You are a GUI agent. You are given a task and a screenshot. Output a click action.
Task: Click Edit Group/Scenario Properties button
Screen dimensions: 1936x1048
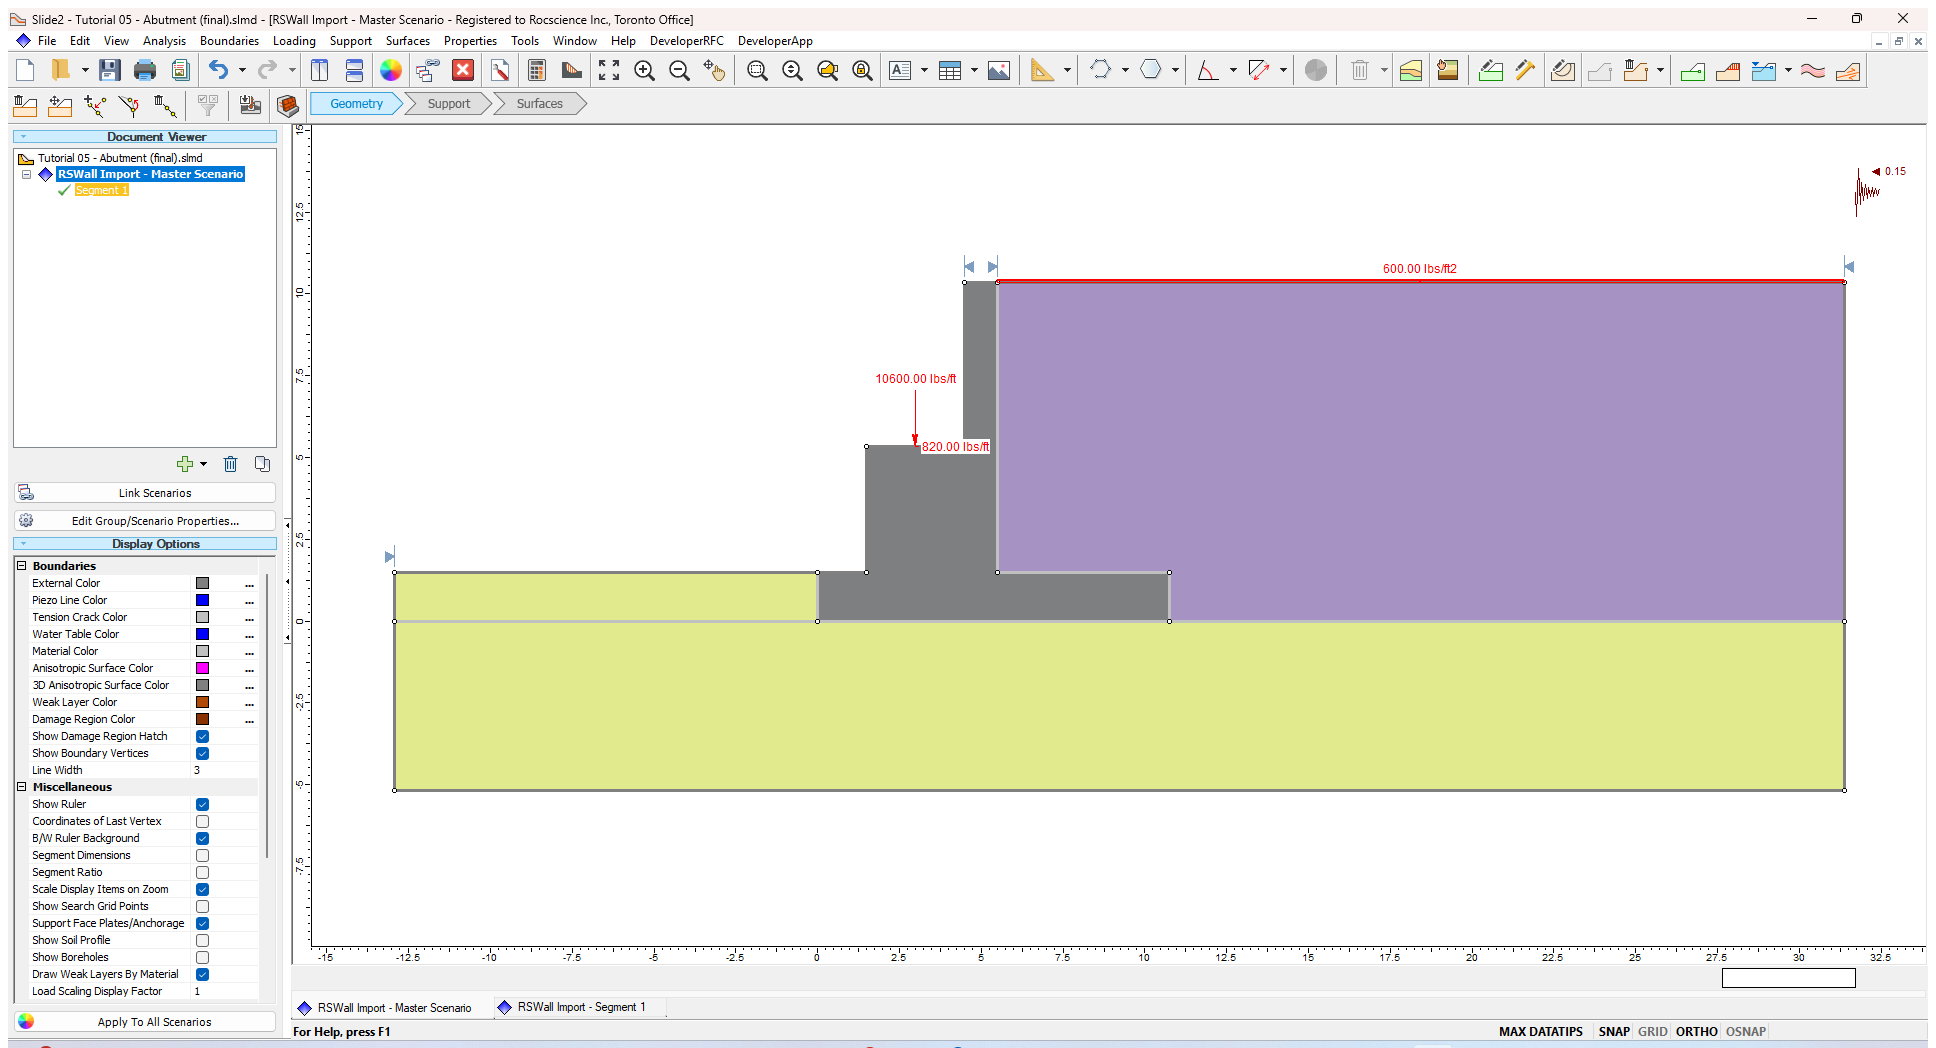pos(145,521)
